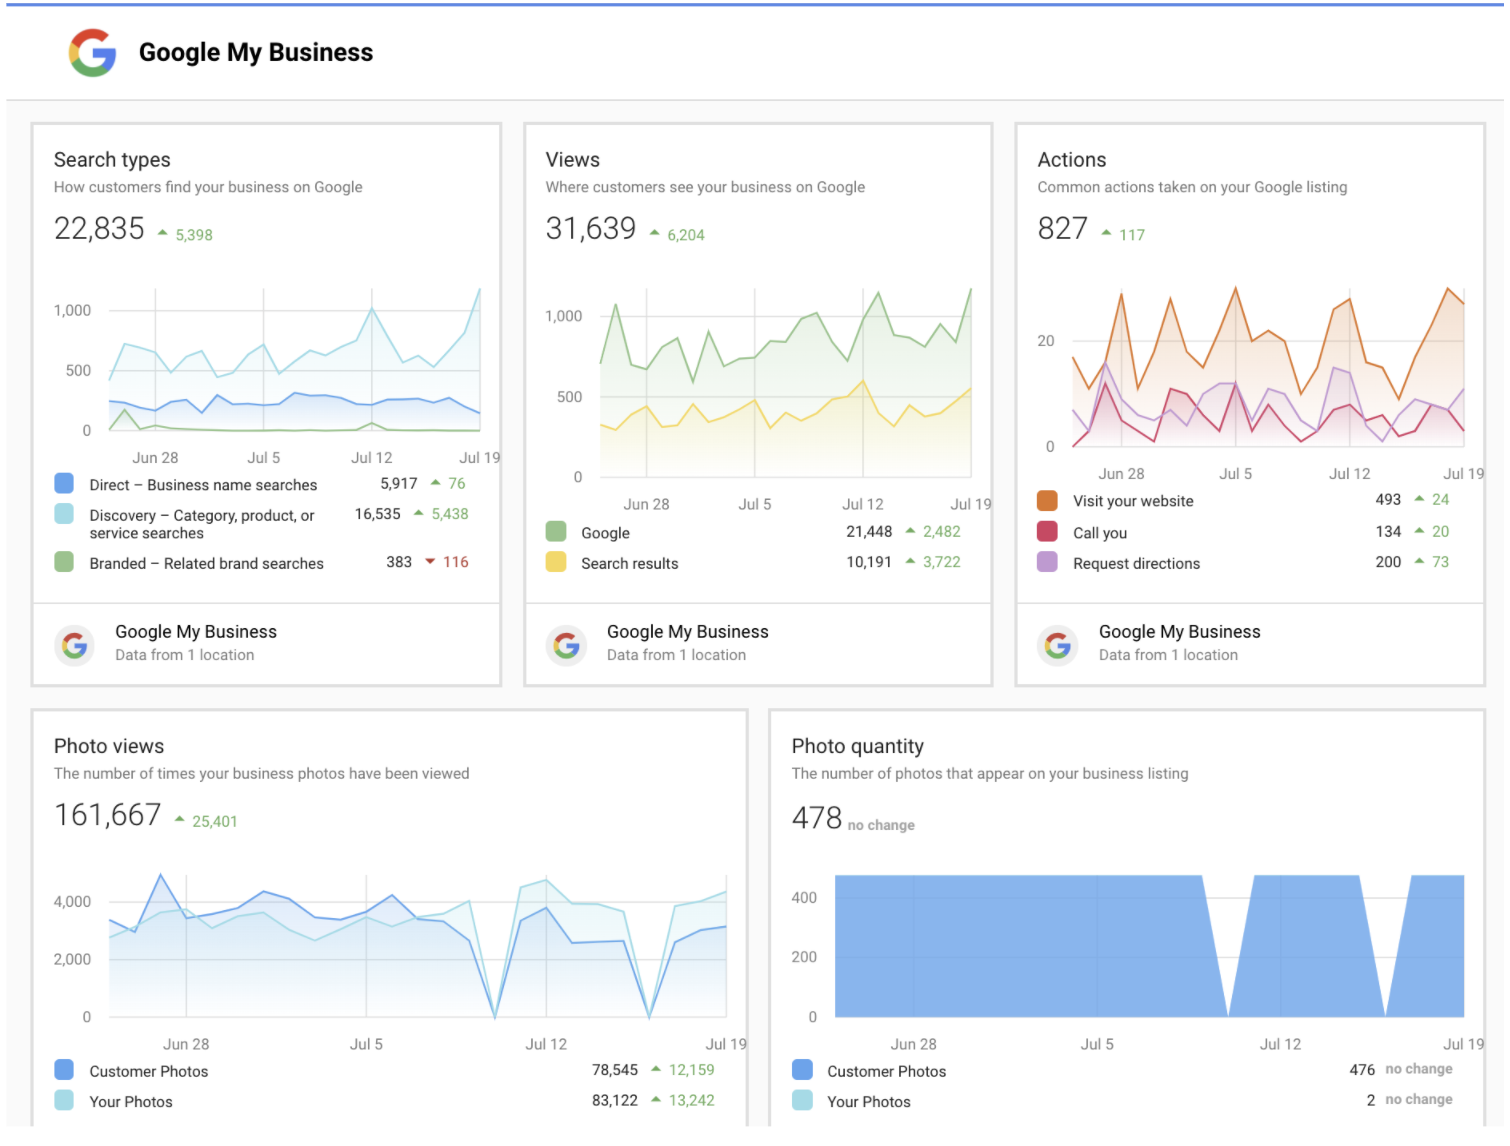Screen dimensions: 1510x1146
Task: Click Google My Business link under Actions
Action: (1180, 632)
